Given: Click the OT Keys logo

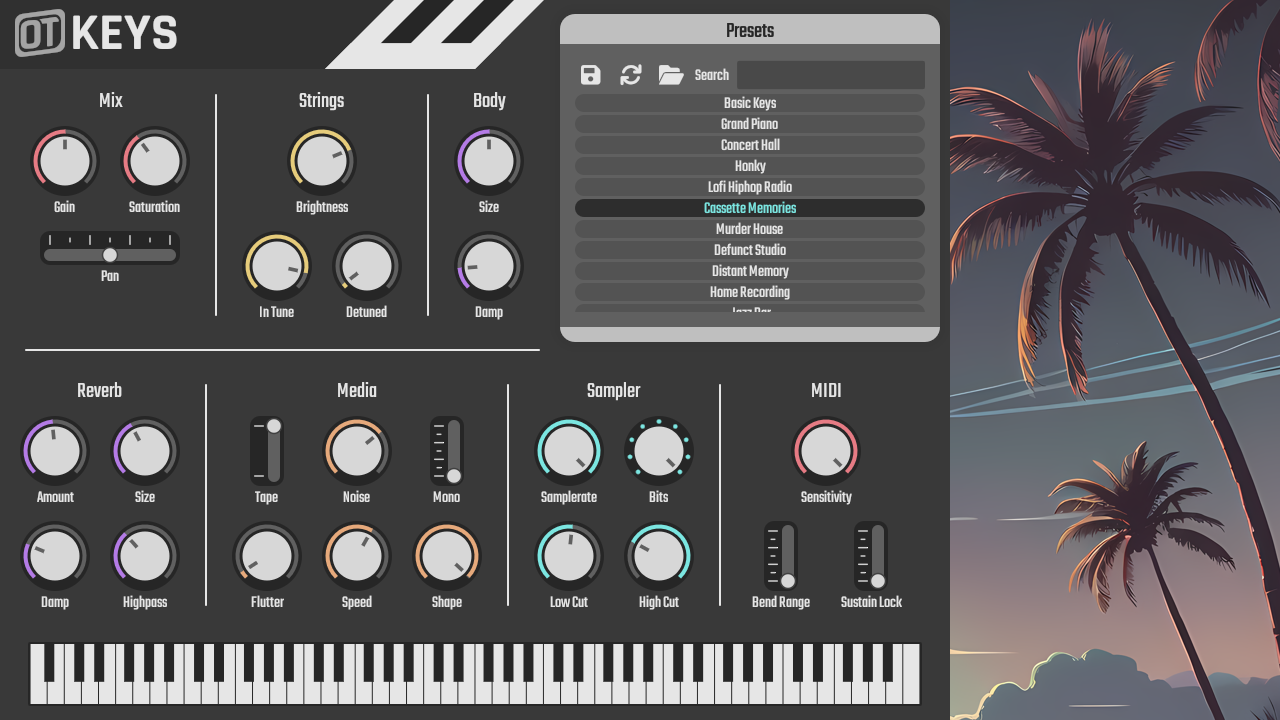Looking at the screenshot, I should pyautogui.click(x=93, y=33).
